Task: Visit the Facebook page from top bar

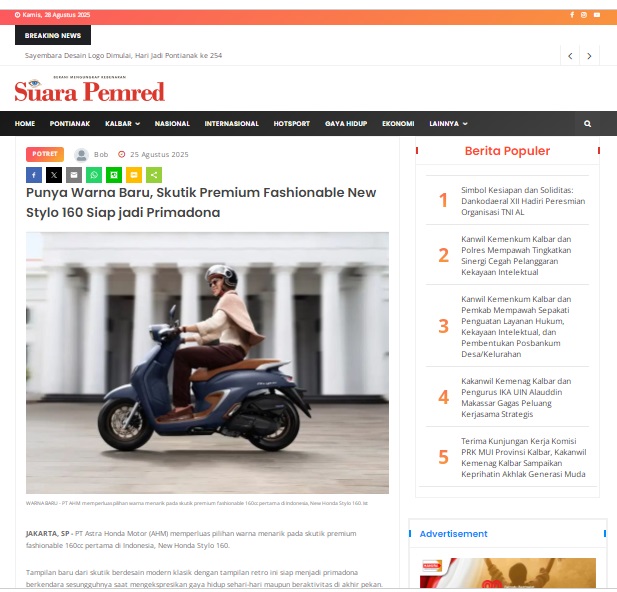Action: (x=572, y=15)
